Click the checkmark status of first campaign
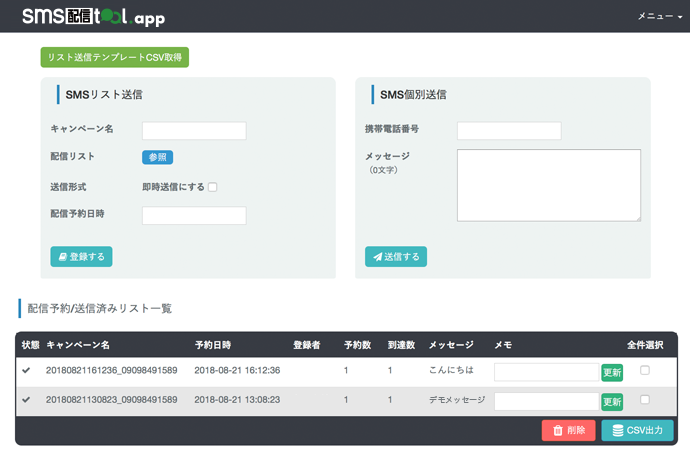The width and height of the screenshot is (690, 451). click(26, 370)
